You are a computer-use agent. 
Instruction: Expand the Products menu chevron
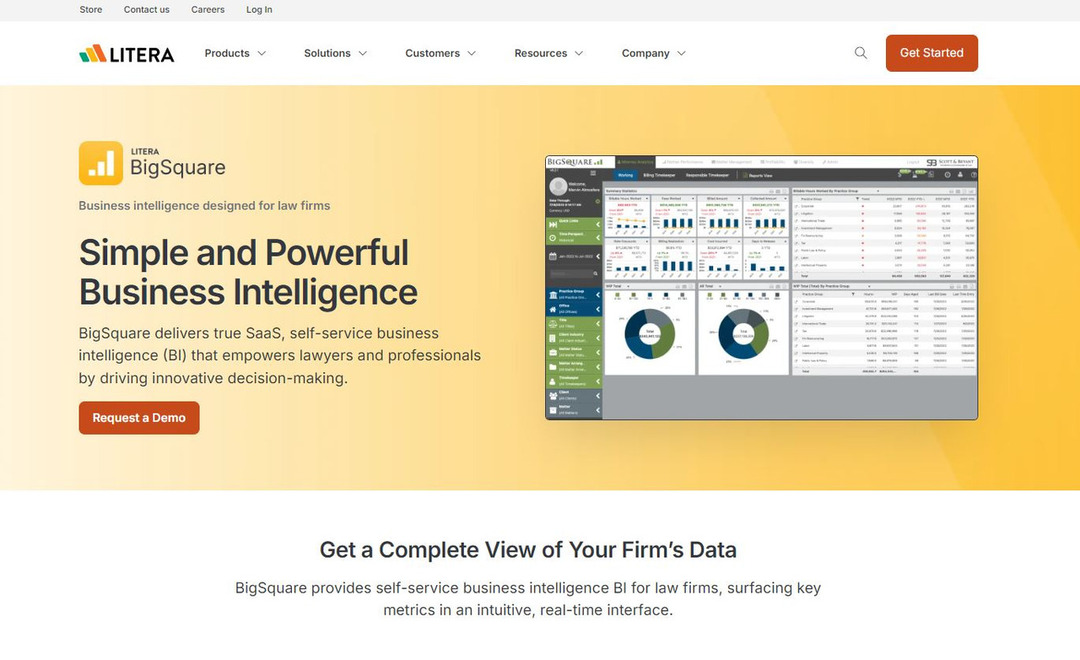click(262, 54)
